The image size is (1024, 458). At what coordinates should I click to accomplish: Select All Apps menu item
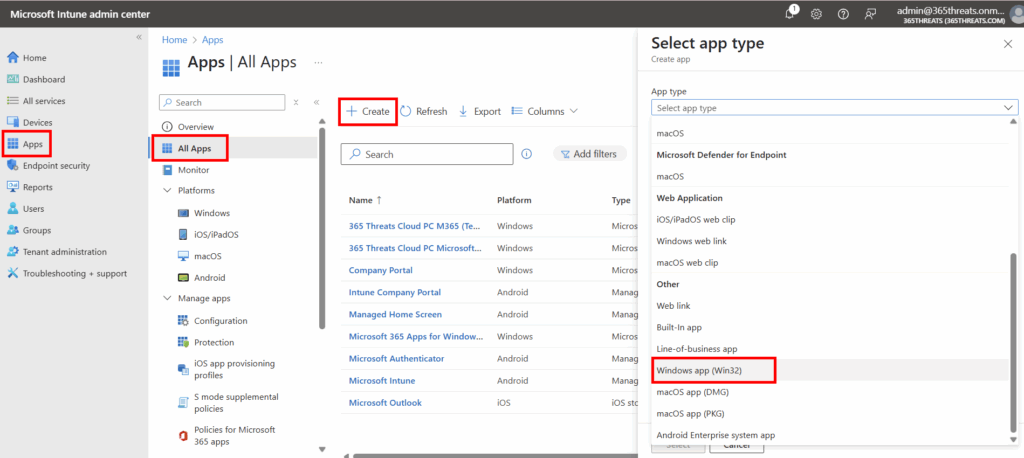(195, 148)
